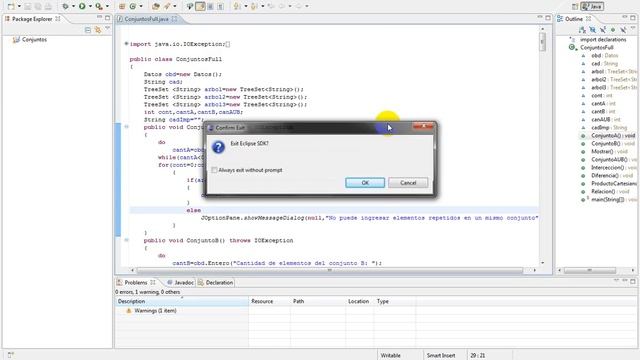Click the Last Edit Location icon
The image size is (640, 360).
pyautogui.click(x=271, y=6)
